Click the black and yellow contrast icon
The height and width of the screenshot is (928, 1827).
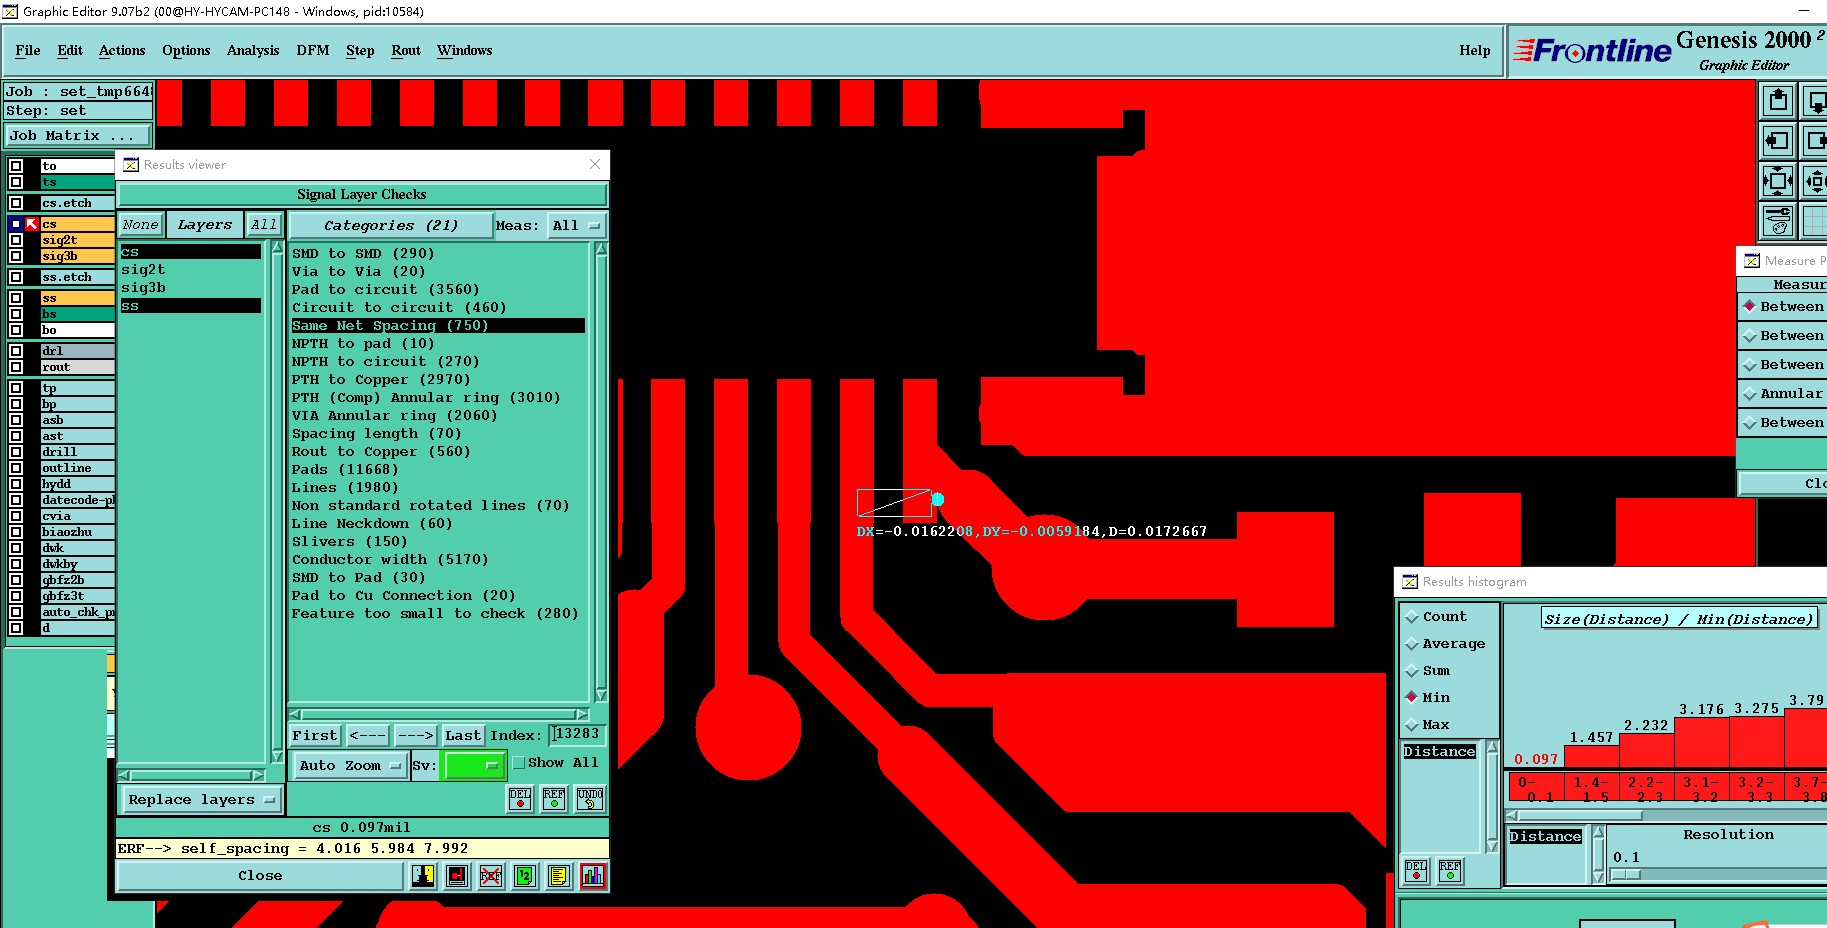coord(423,876)
